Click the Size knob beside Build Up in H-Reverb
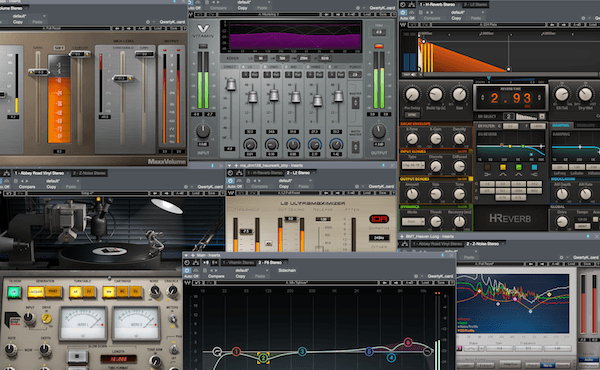The image size is (600, 370). pos(459,94)
